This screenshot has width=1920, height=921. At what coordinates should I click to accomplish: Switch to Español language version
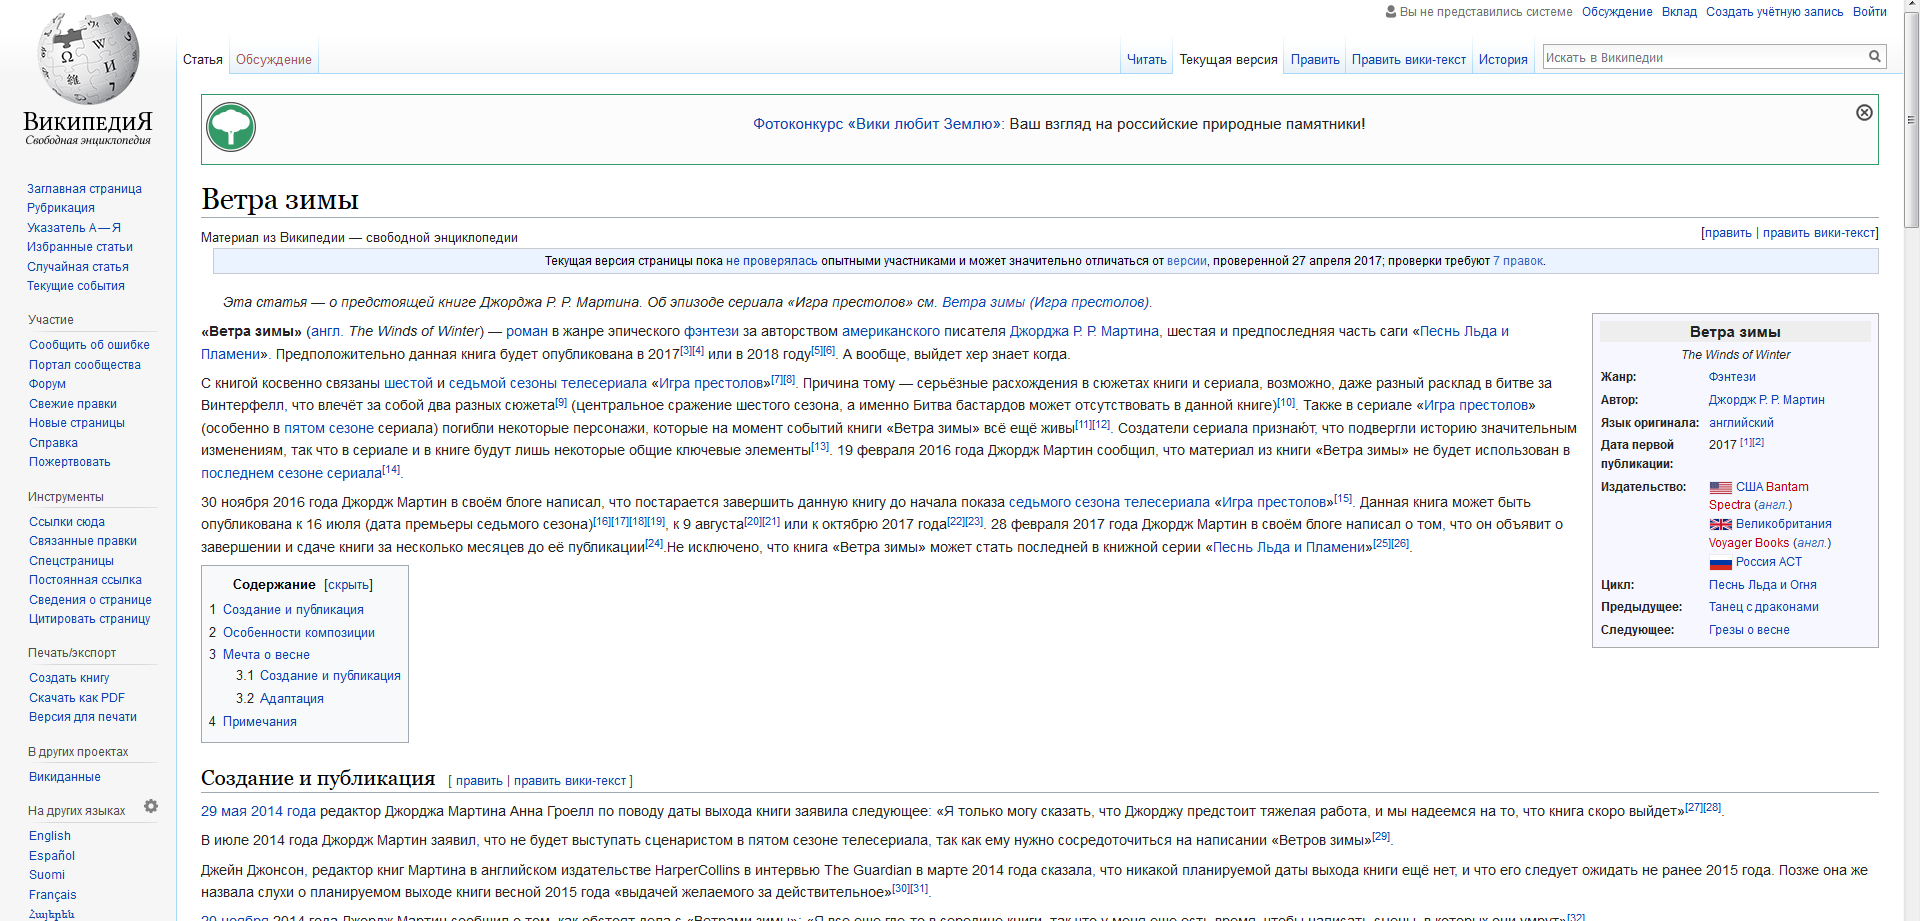pyautogui.click(x=52, y=856)
